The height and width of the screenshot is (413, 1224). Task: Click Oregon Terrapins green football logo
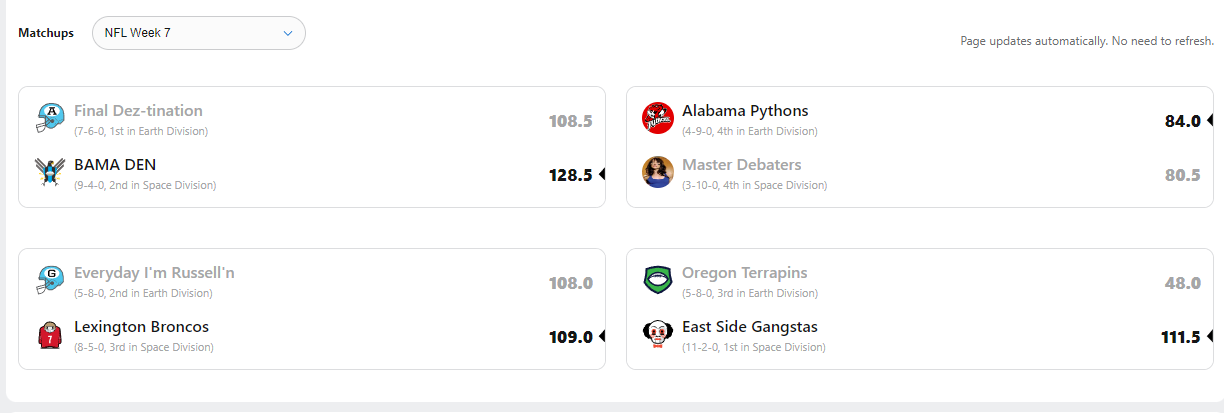[x=657, y=280]
